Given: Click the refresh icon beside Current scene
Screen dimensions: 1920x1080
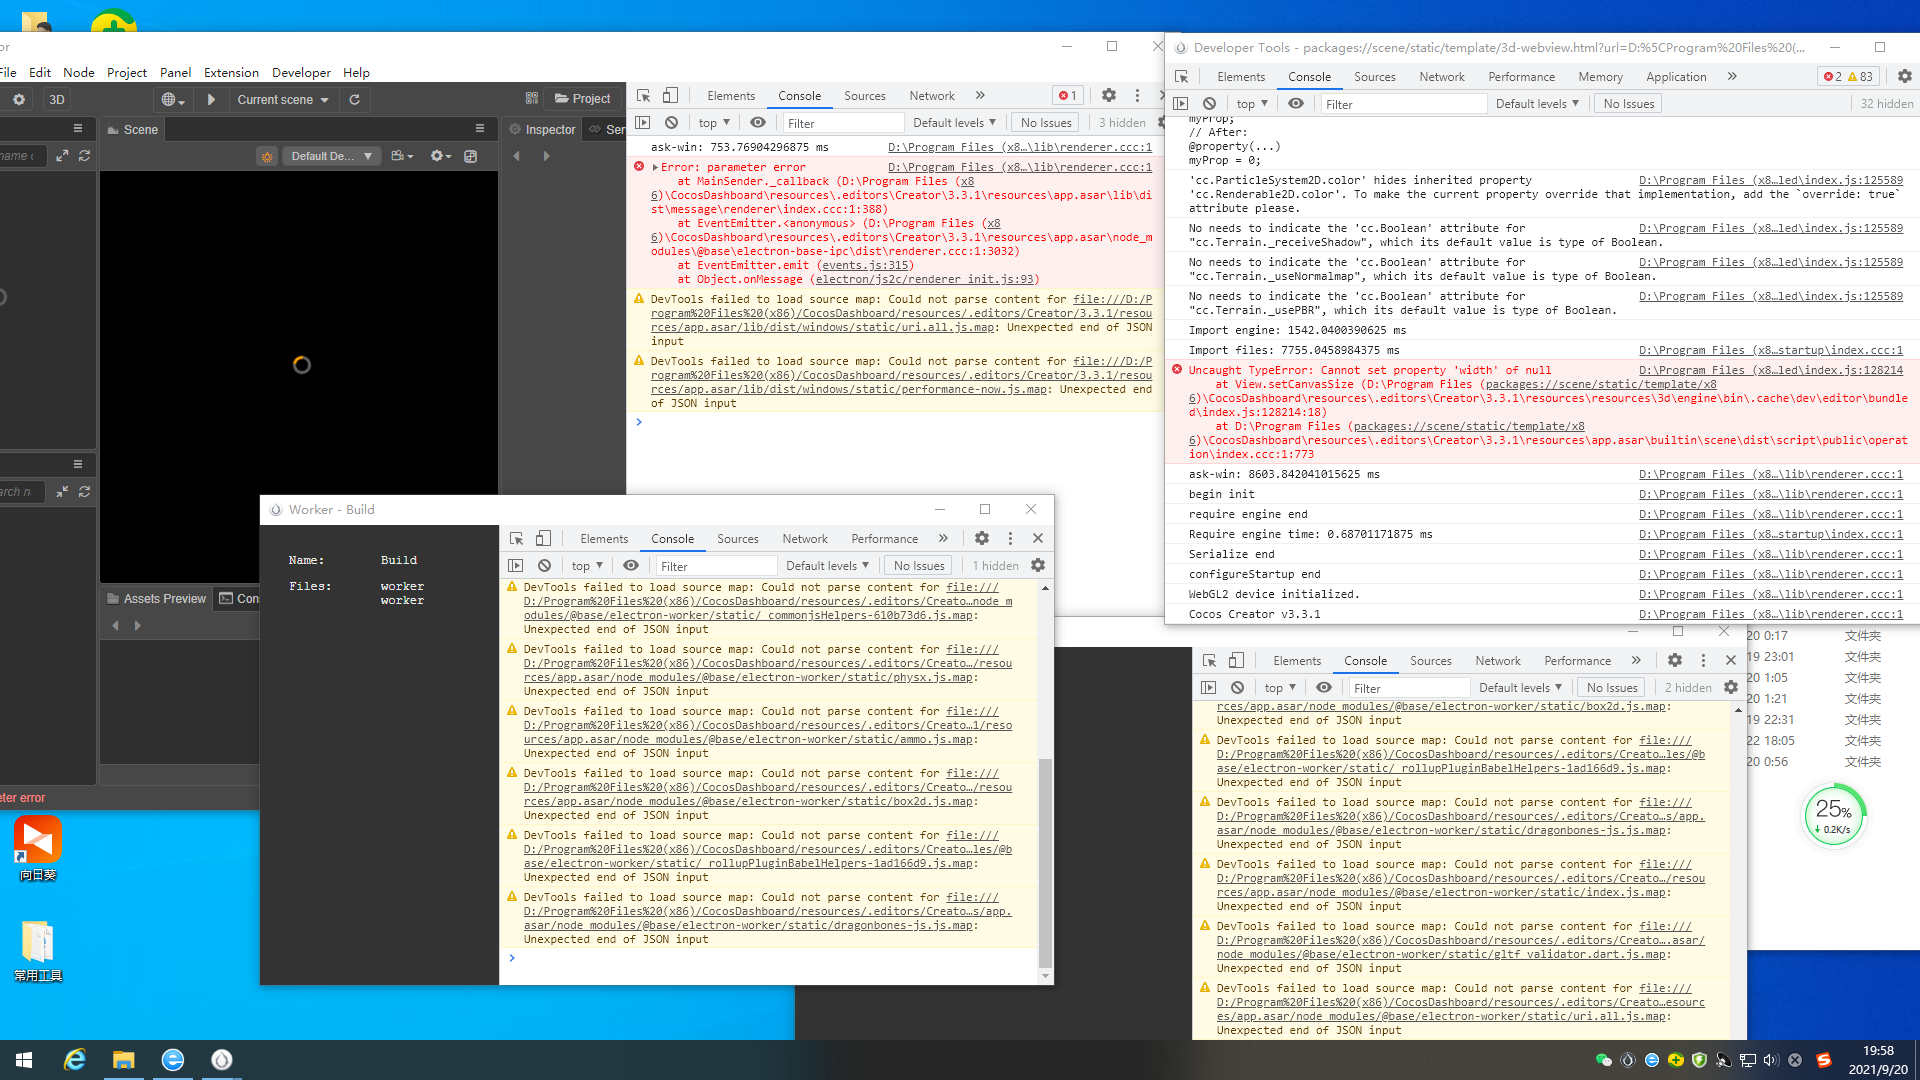Looking at the screenshot, I should (354, 99).
